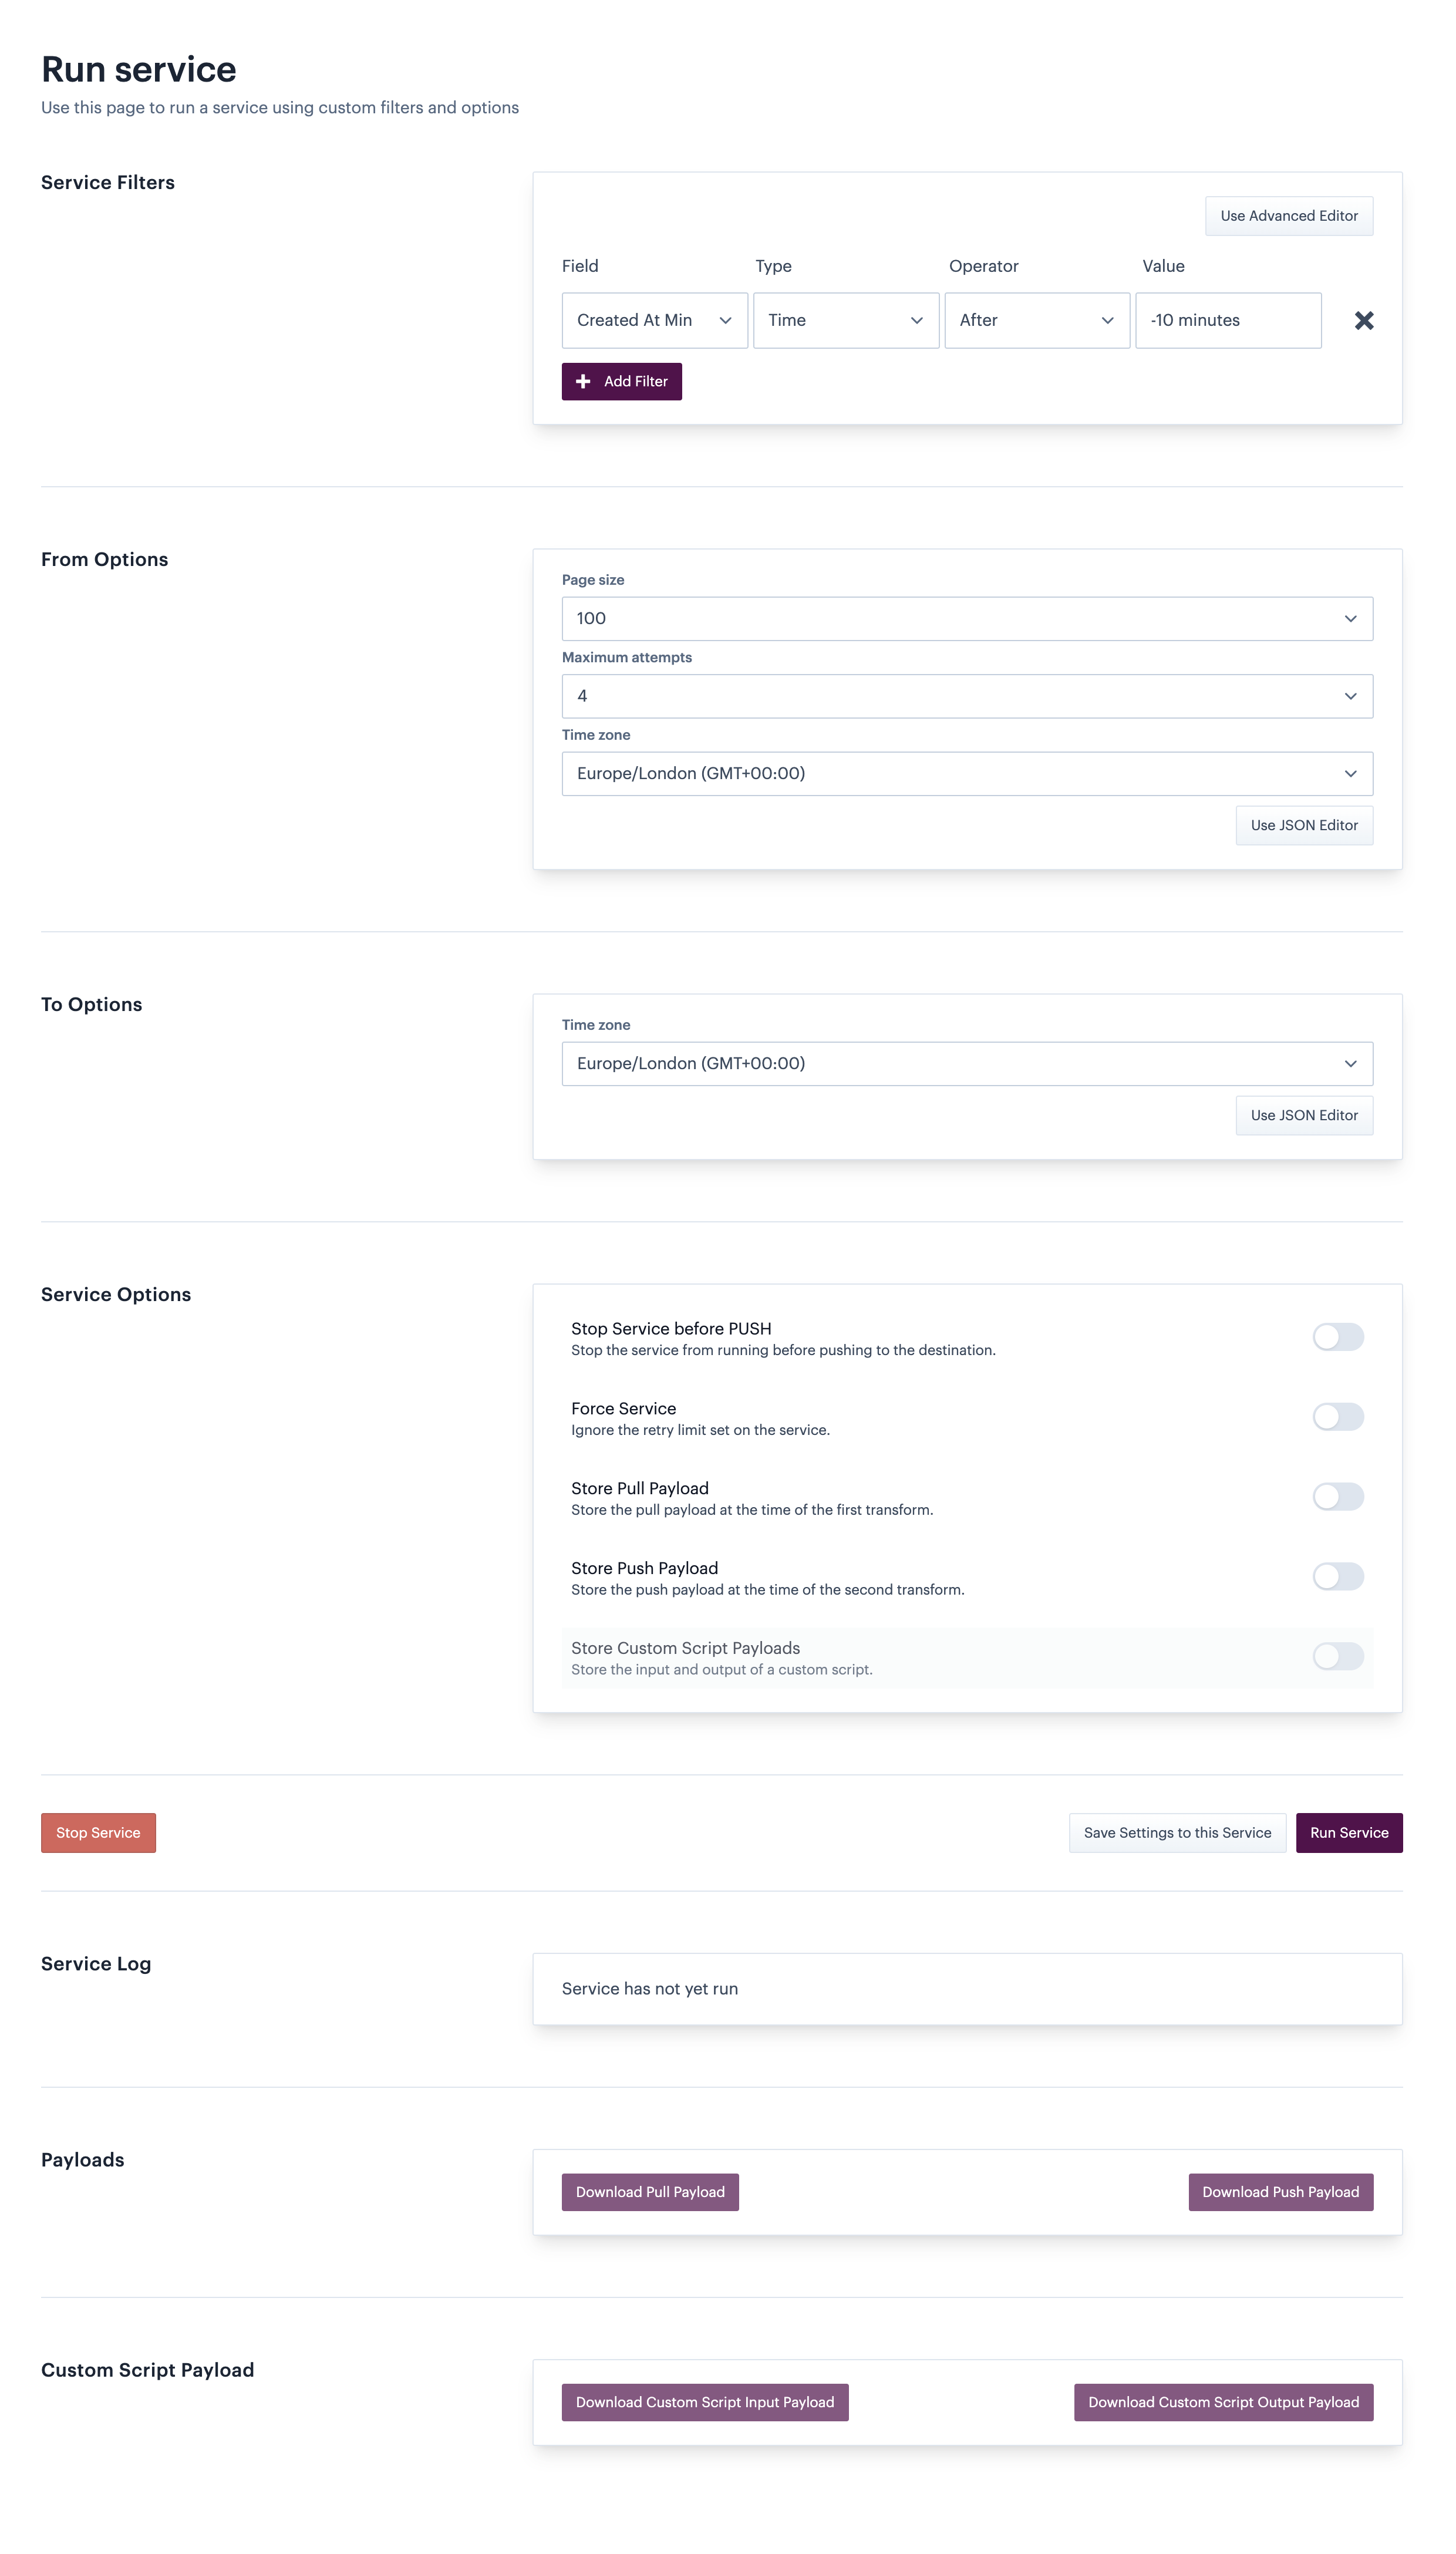This screenshot has width=1456, height=2554.
Task: Enable the Store Push Payload switch
Action: pyautogui.click(x=1337, y=1577)
